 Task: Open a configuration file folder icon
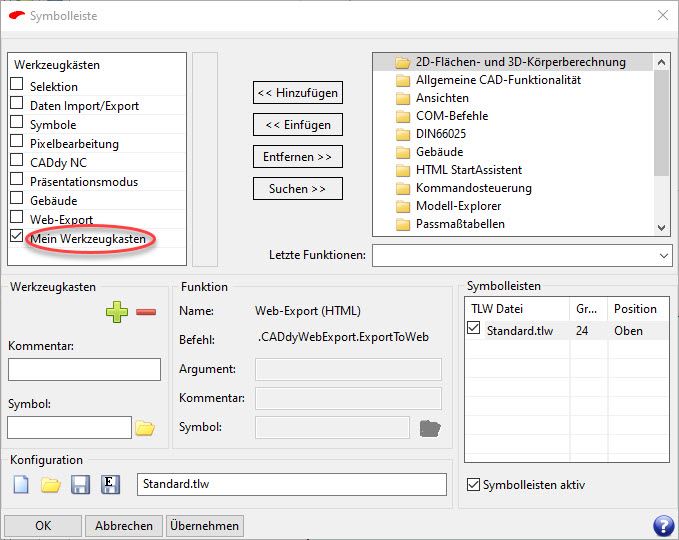coord(51,485)
